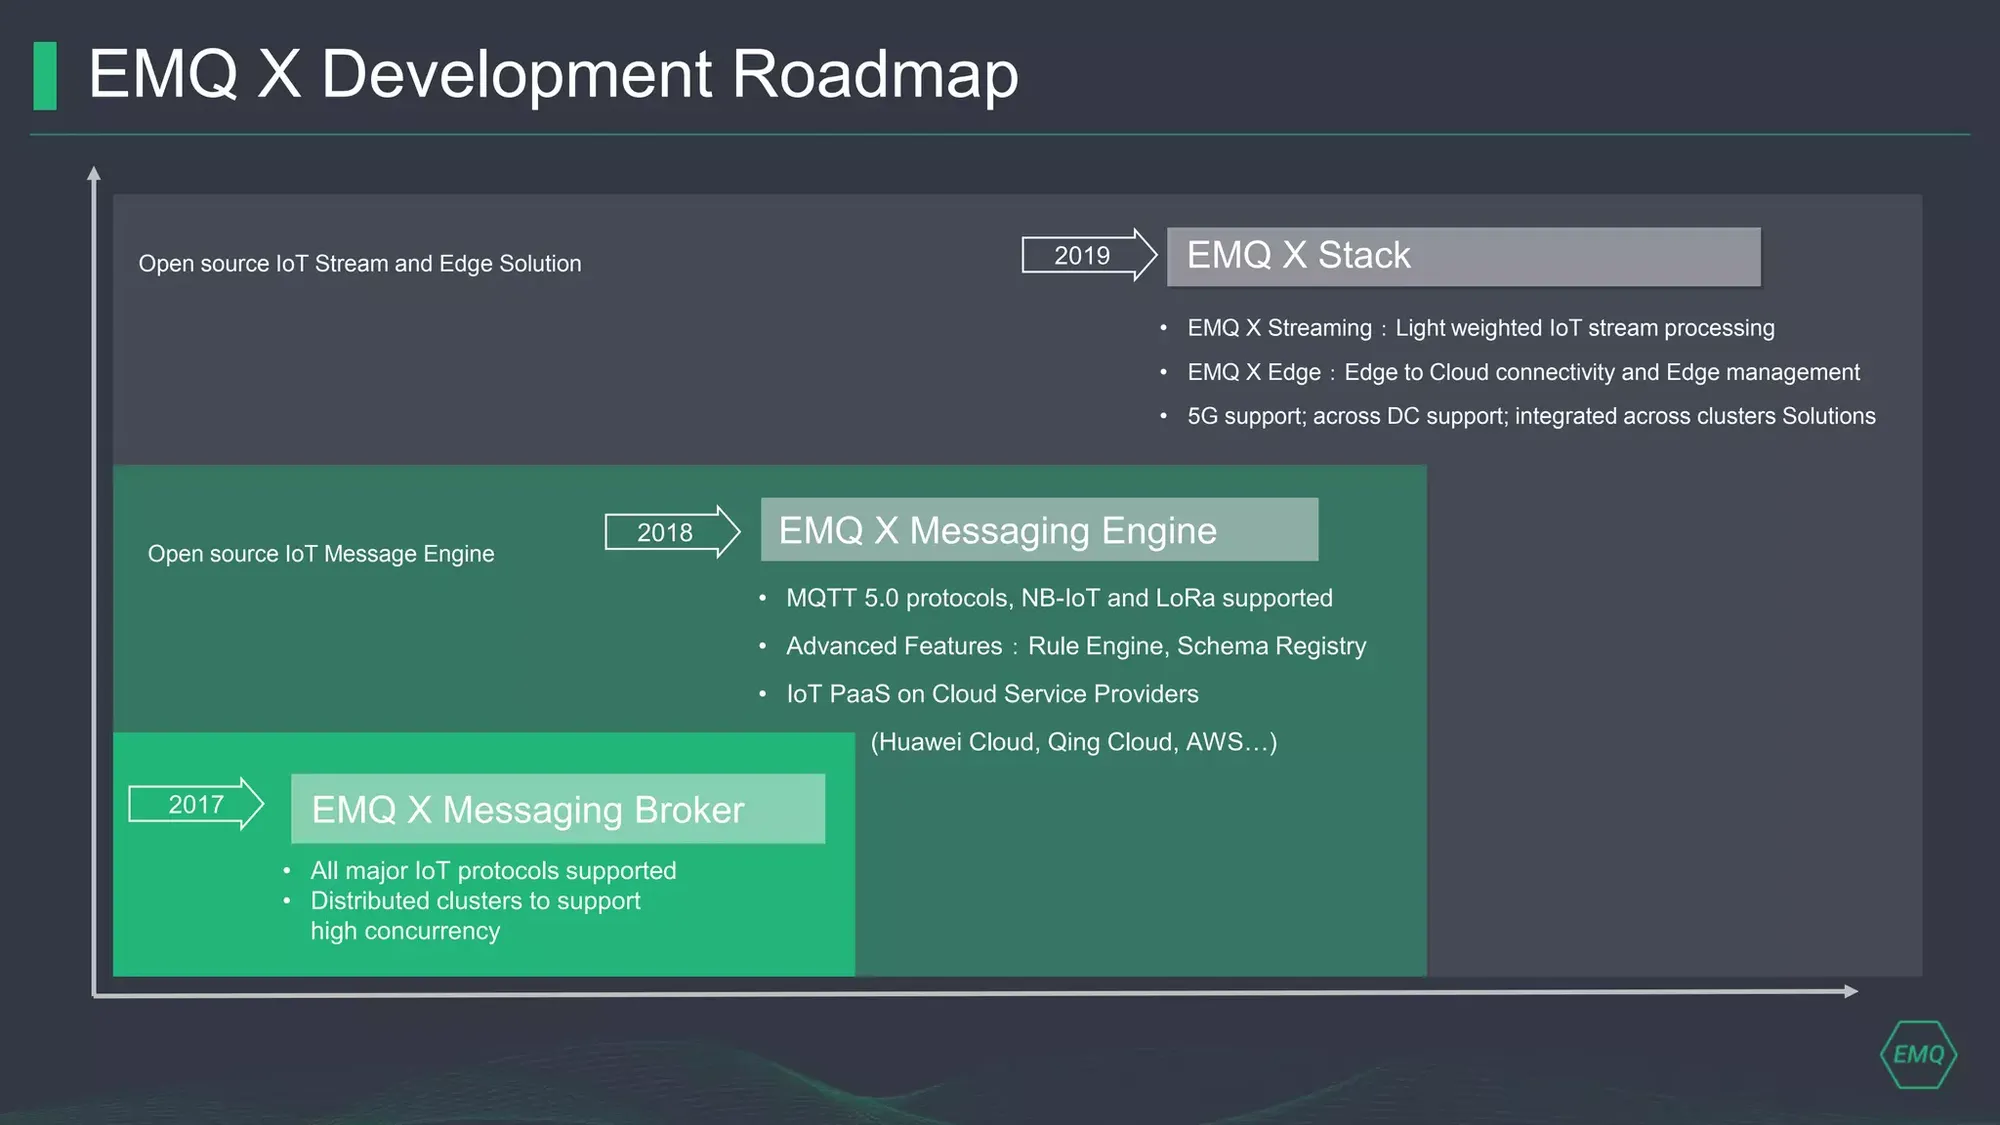Click bullet 'Advanced Features : Rule Engine, Schema Registry'
Viewport: 2000px width, 1125px height.
pos(1076,646)
